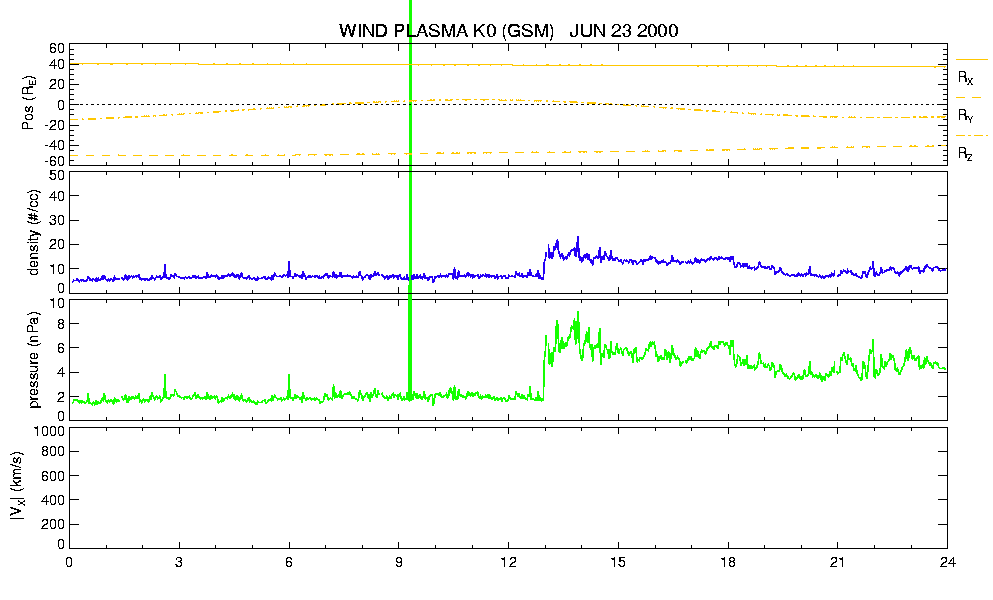Click hour 0 on the time axis

click(69, 563)
